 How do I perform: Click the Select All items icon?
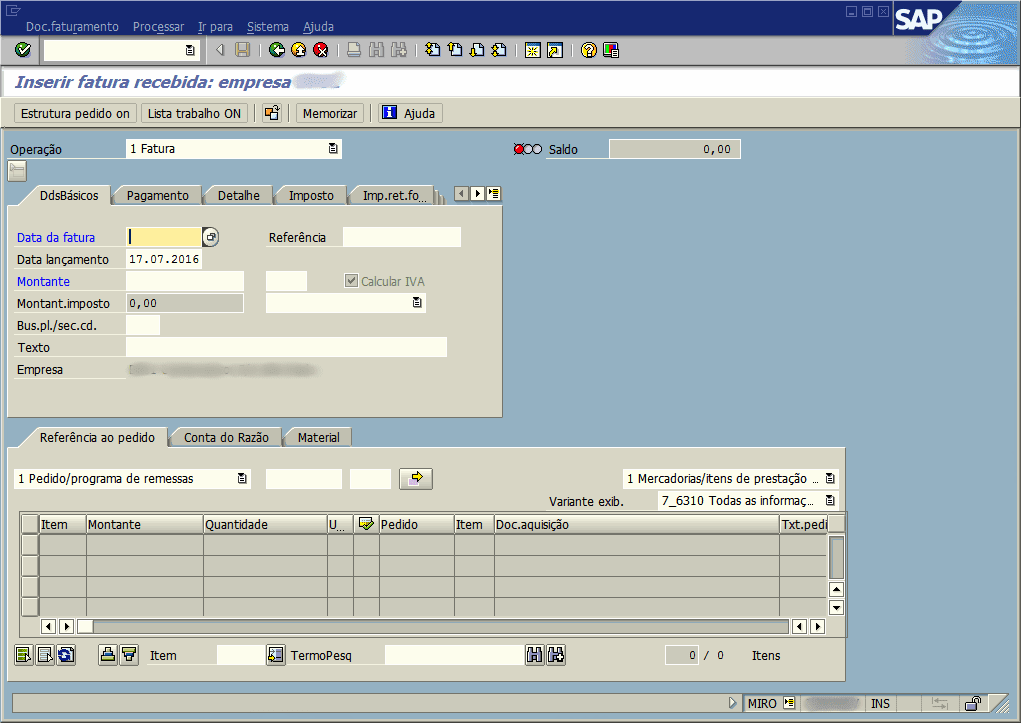pyautogui.click(x=23, y=655)
